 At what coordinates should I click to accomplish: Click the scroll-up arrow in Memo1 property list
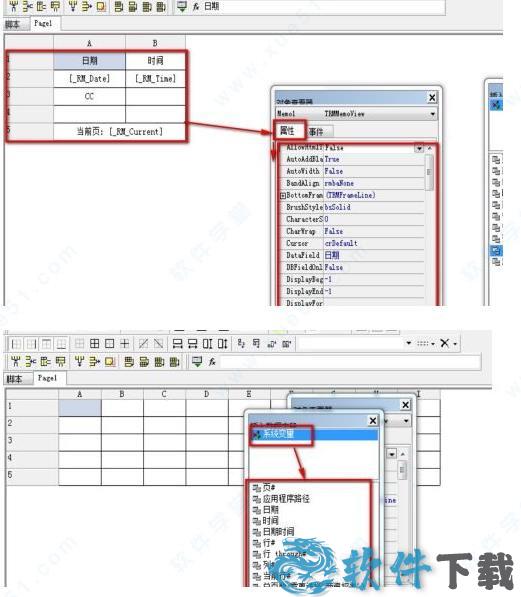tap(430, 148)
